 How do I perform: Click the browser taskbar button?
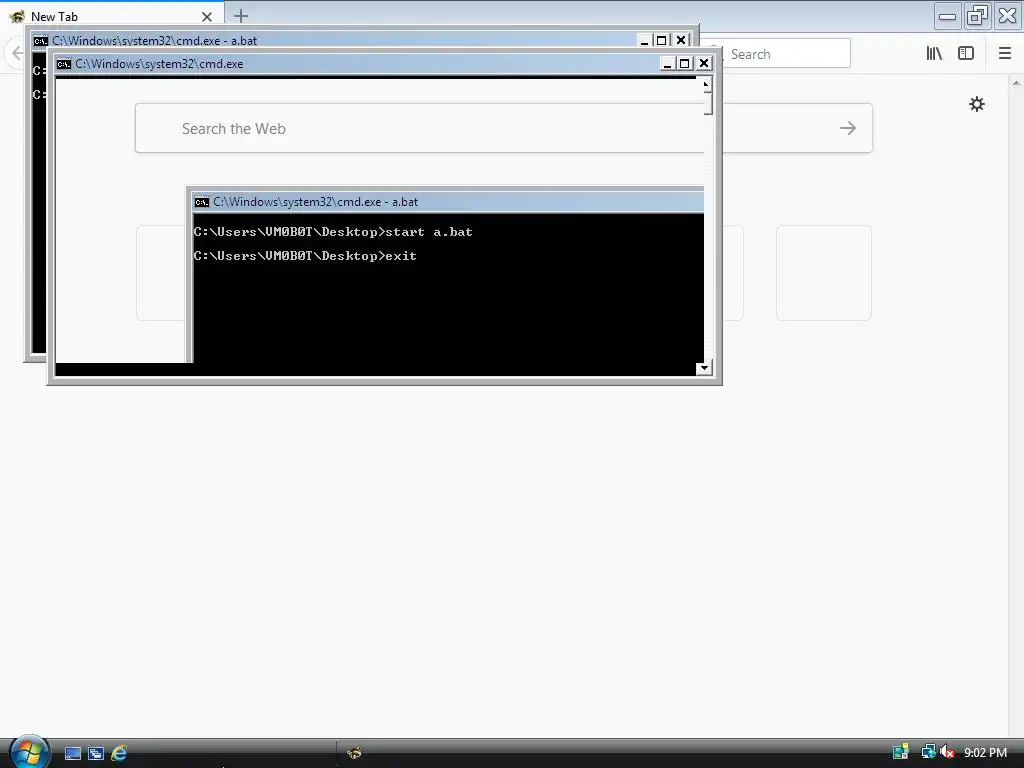pyautogui.click(x=354, y=753)
